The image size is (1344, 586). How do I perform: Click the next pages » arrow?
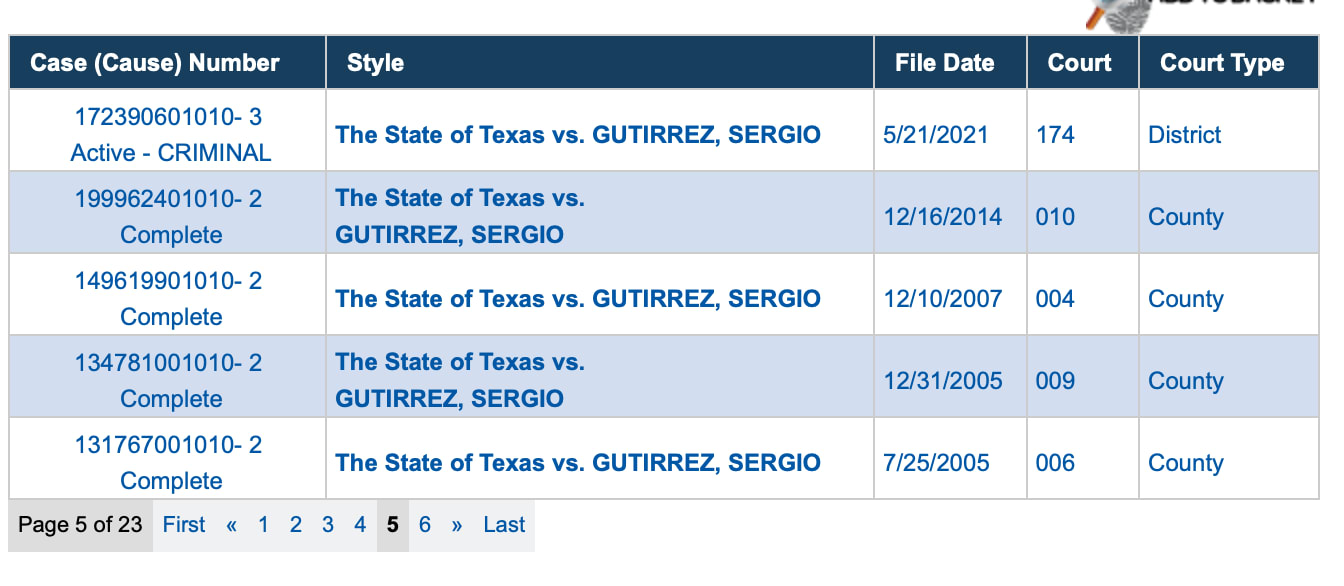click(x=456, y=525)
